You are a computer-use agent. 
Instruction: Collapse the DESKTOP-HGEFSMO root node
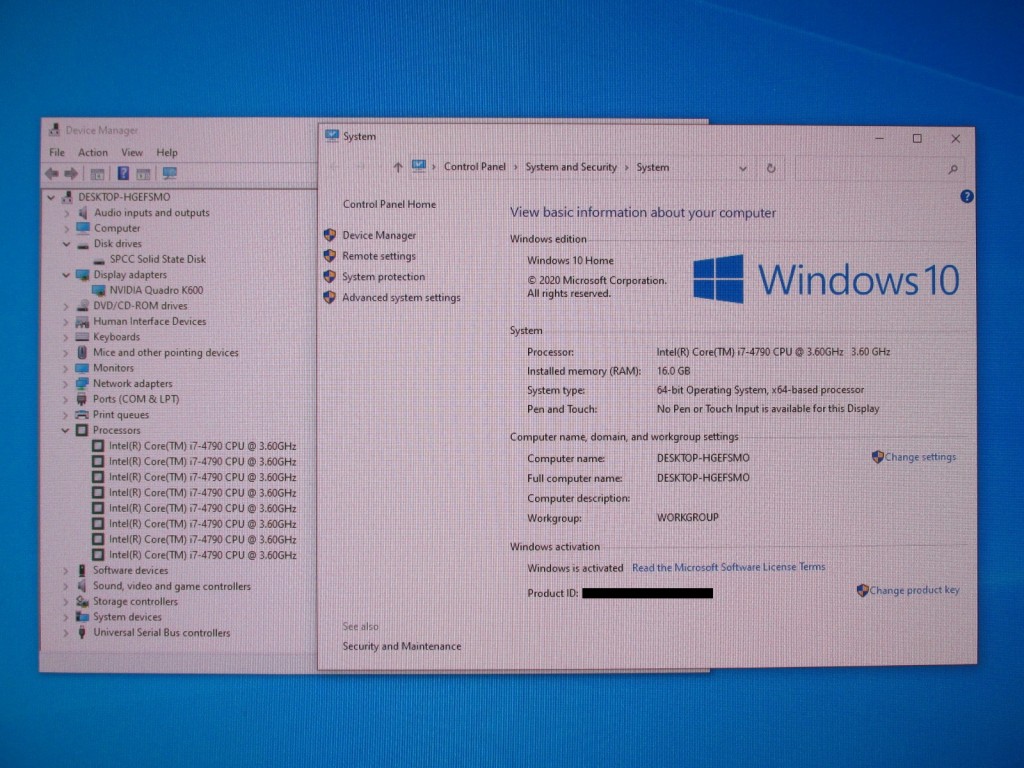point(52,197)
